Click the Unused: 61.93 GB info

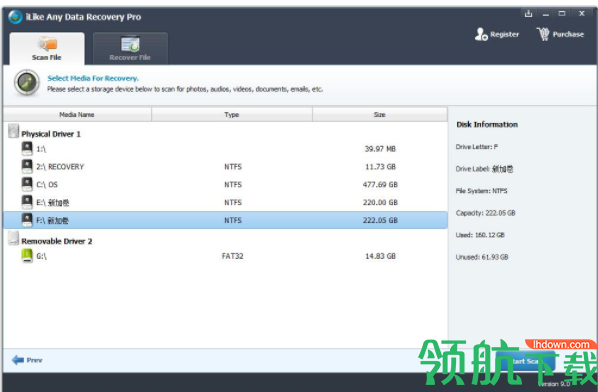point(482,257)
